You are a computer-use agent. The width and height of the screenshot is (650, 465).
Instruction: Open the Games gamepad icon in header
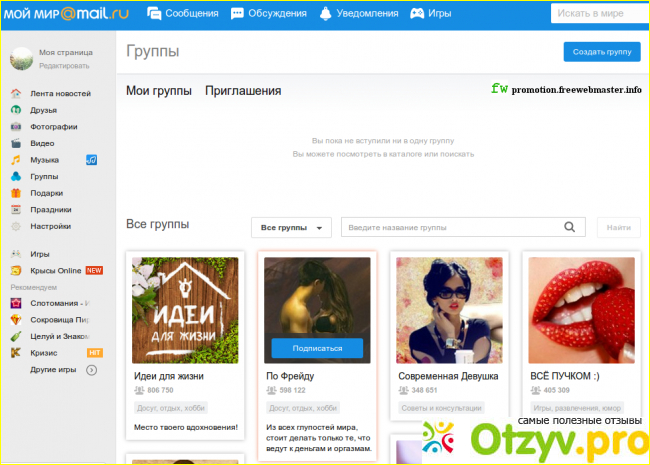(x=418, y=14)
